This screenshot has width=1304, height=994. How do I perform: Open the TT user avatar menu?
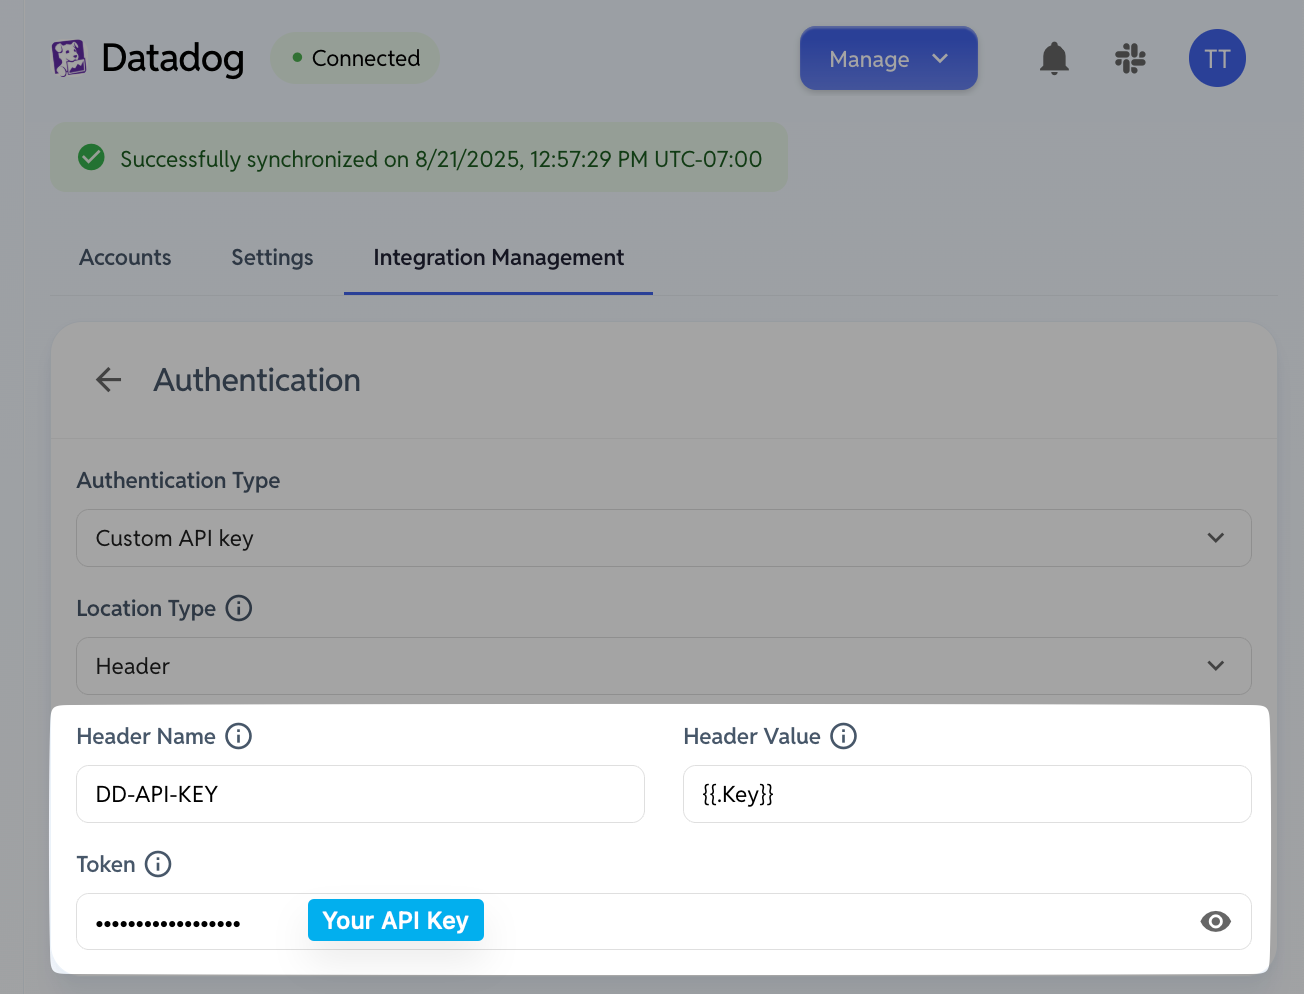1217,58
